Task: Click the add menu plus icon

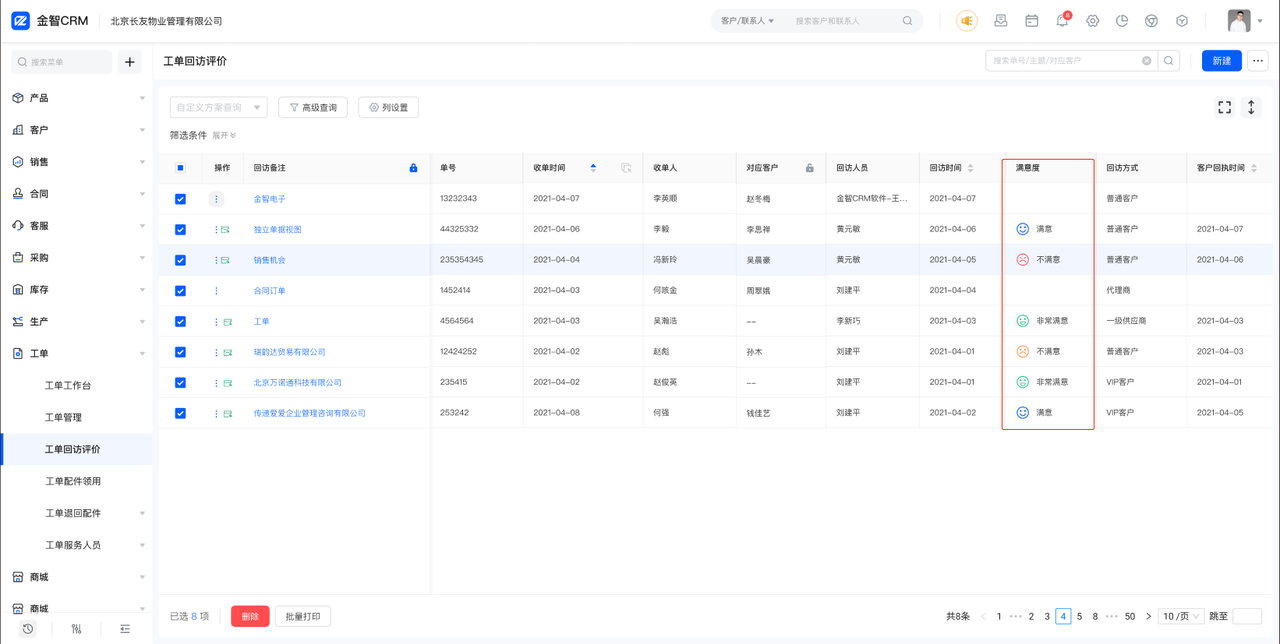Action: tap(130, 62)
